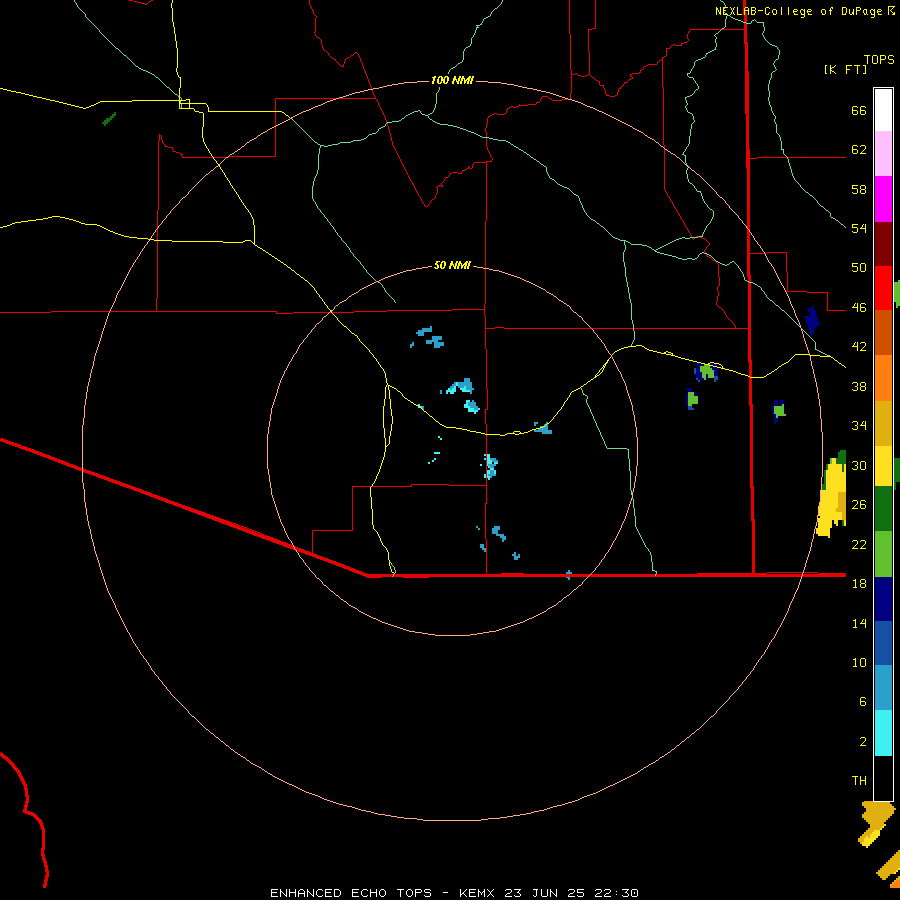Click the "2" legend tick value
Image resolution: width=900 pixels, height=900 pixels.
tap(863, 742)
